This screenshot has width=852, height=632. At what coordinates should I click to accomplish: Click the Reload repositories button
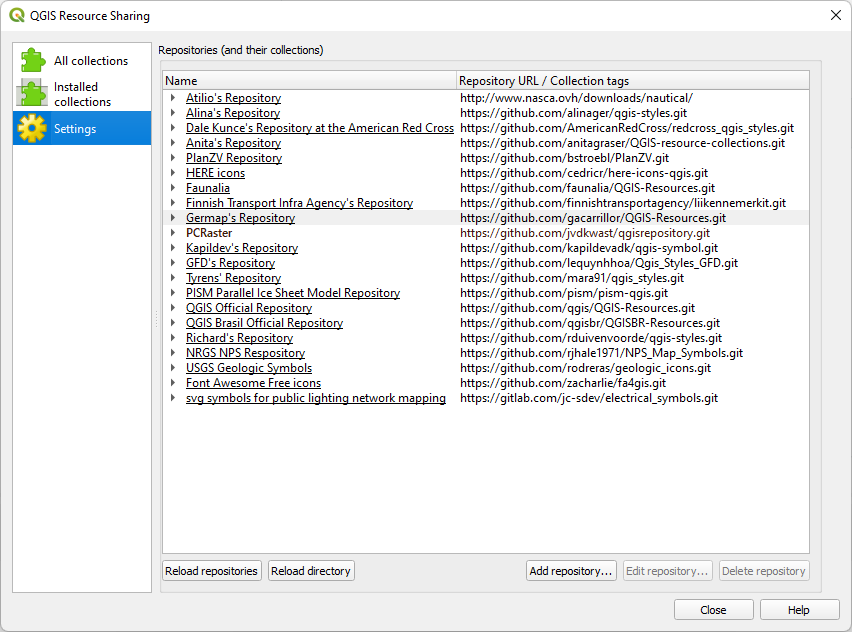pos(211,570)
